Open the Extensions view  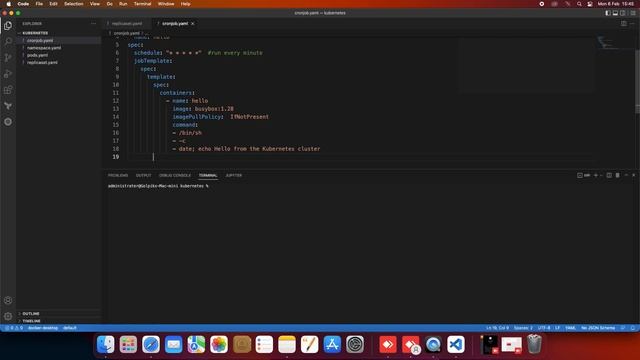pos(8,90)
